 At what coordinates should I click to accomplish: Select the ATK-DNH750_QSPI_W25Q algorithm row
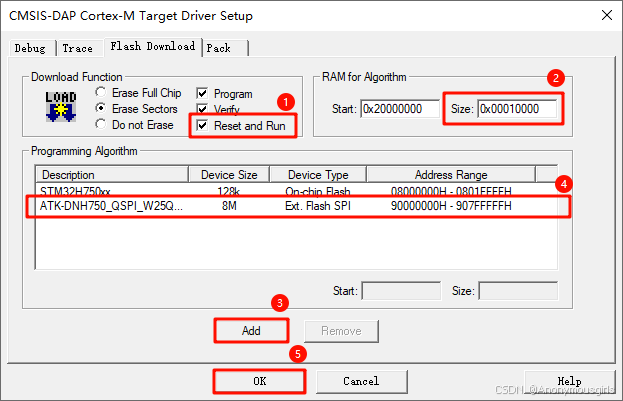pos(296,206)
